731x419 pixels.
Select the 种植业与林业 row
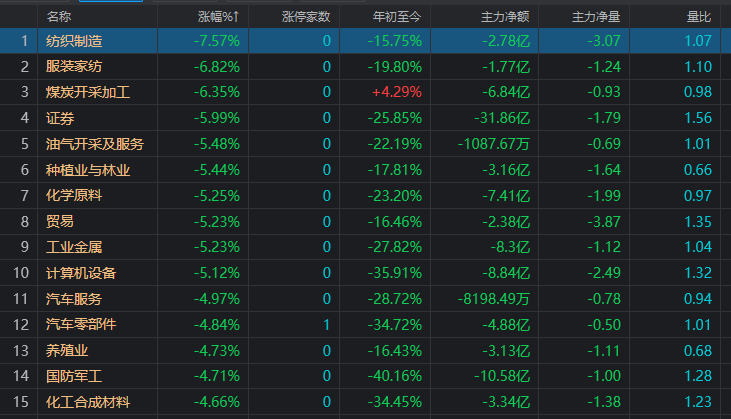coord(366,170)
